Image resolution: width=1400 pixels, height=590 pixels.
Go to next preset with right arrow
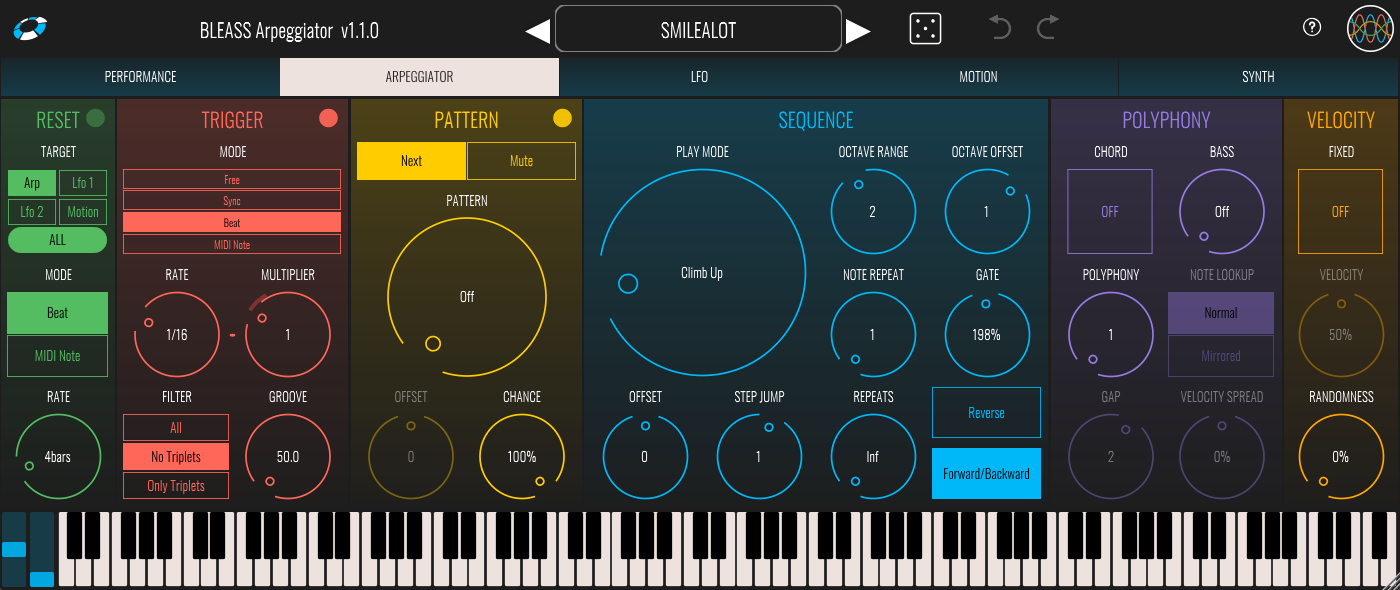click(x=858, y=31)
